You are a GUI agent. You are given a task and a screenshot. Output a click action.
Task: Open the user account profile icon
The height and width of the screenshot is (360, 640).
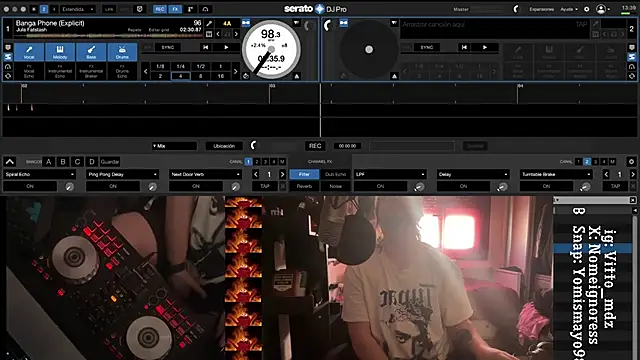coord(601,9)
